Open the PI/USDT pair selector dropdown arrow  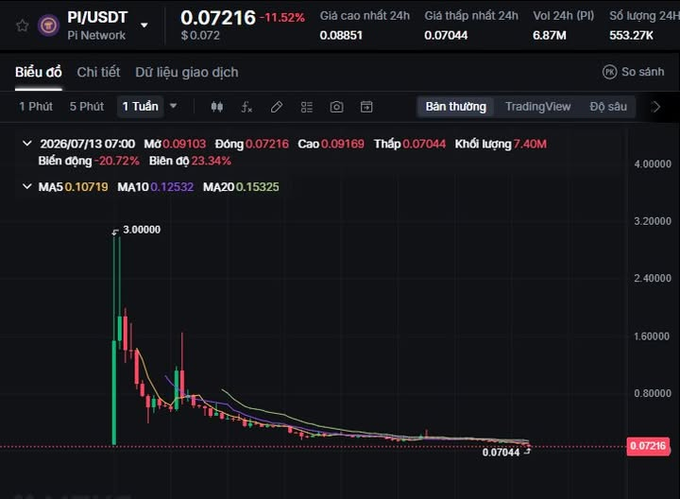click(144, 25)
